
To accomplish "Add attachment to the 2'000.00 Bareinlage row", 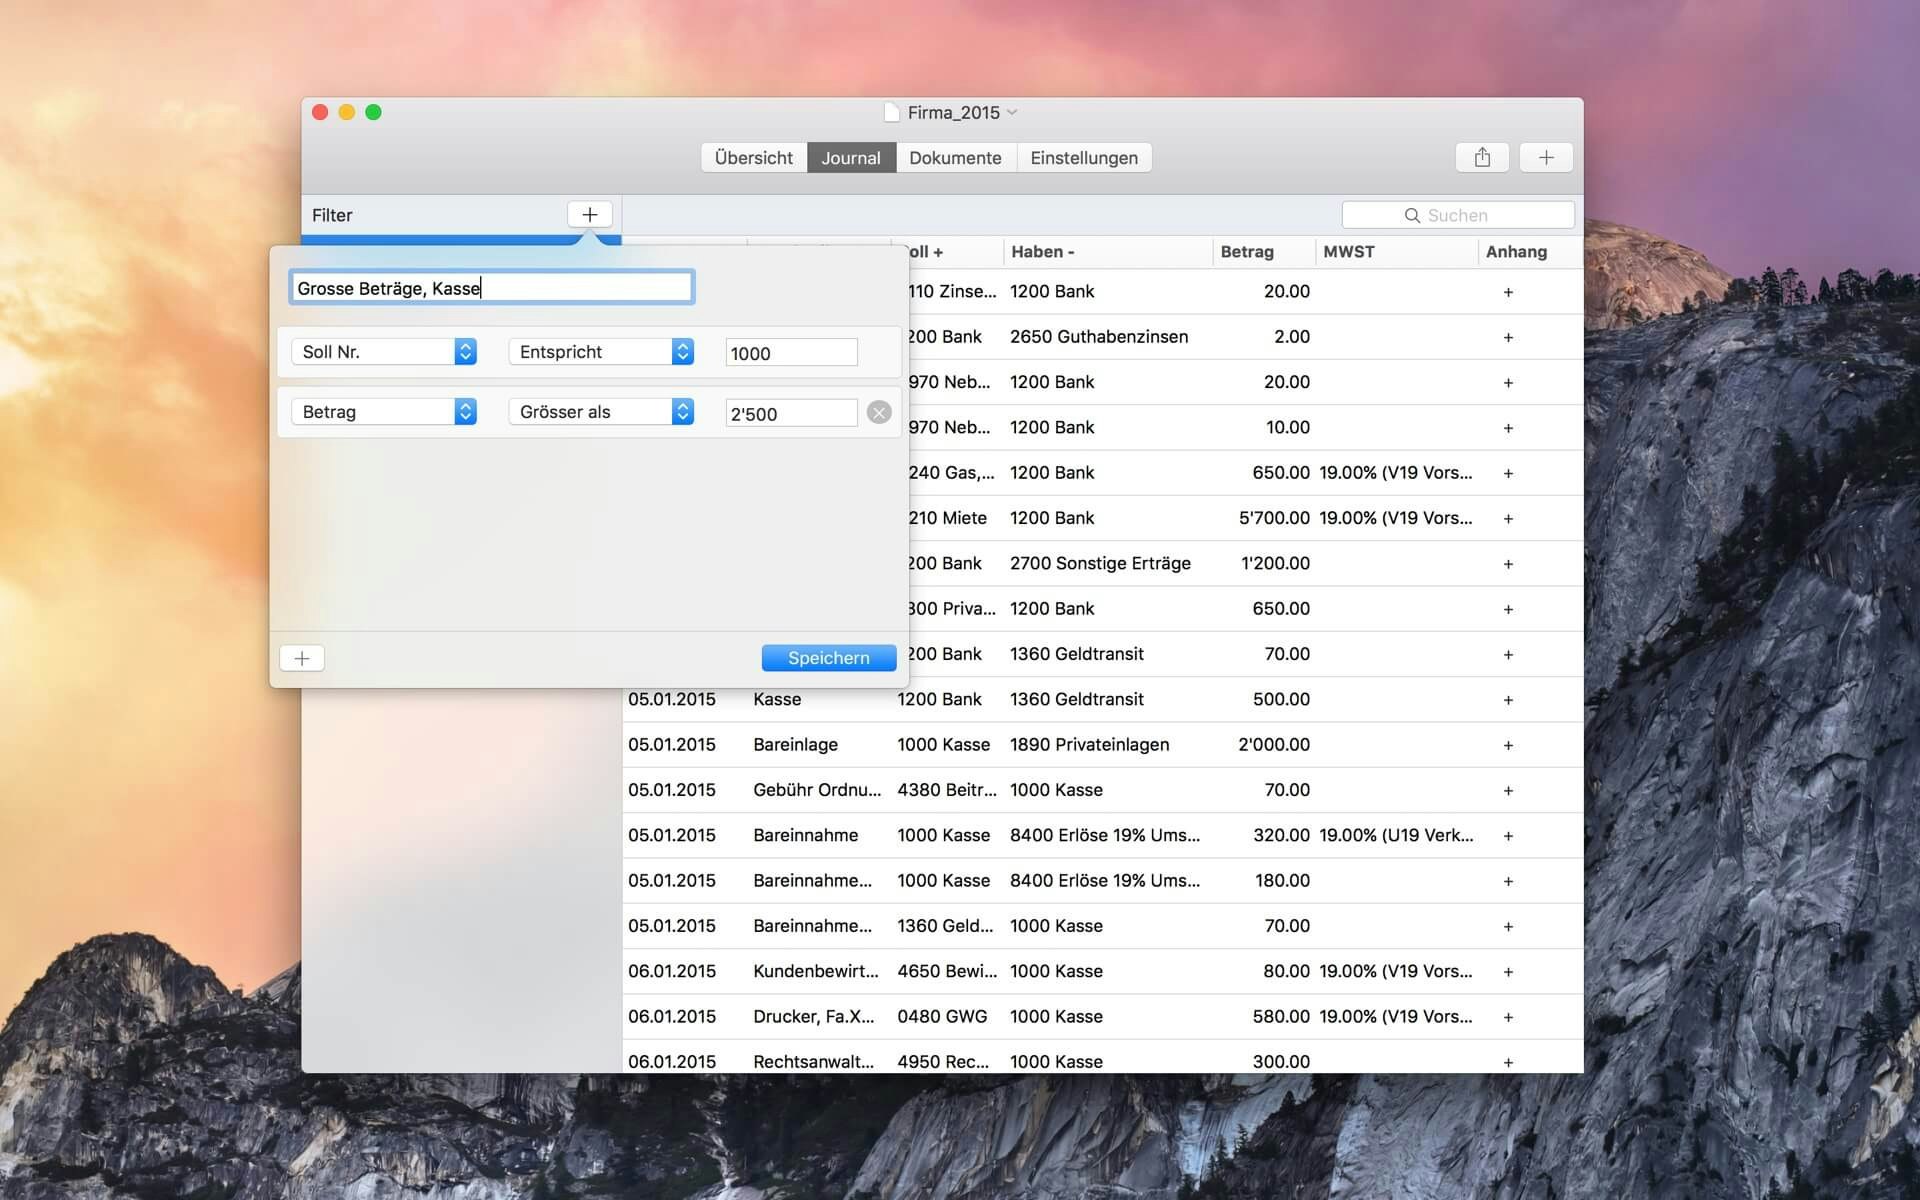I will tap(1508, 745).
